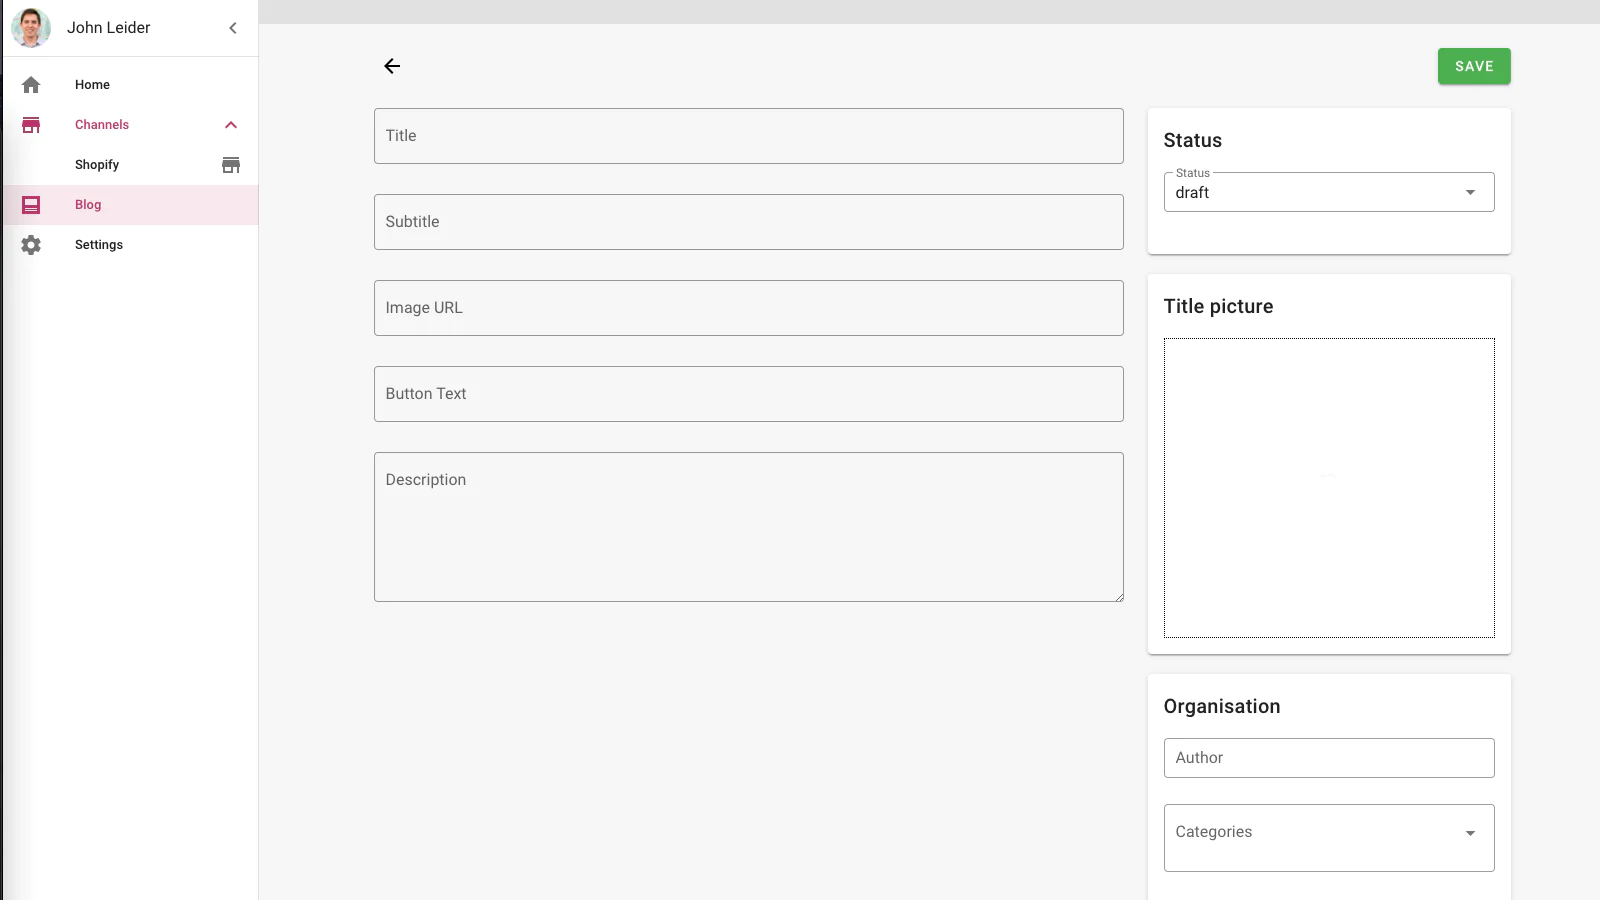
Task: Click the Shopify storefront icon
Action: coord(231,165)
